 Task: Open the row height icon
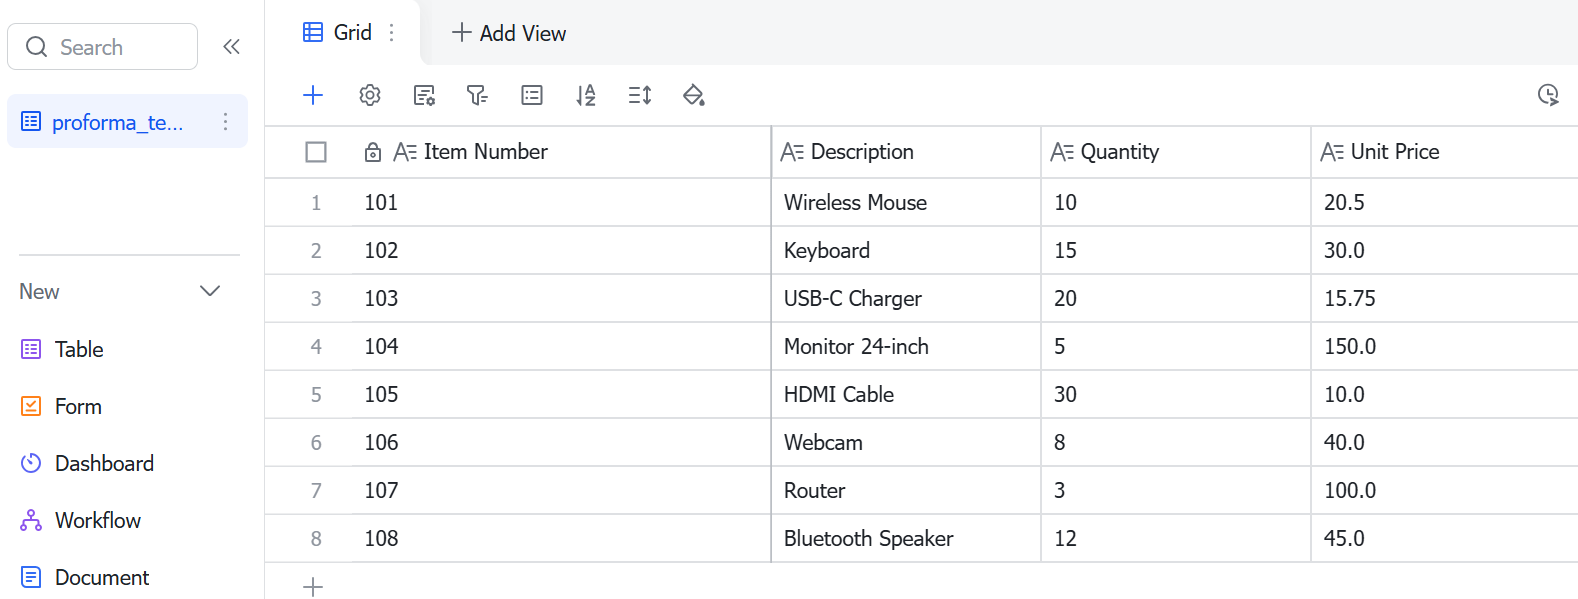[640, 95]
